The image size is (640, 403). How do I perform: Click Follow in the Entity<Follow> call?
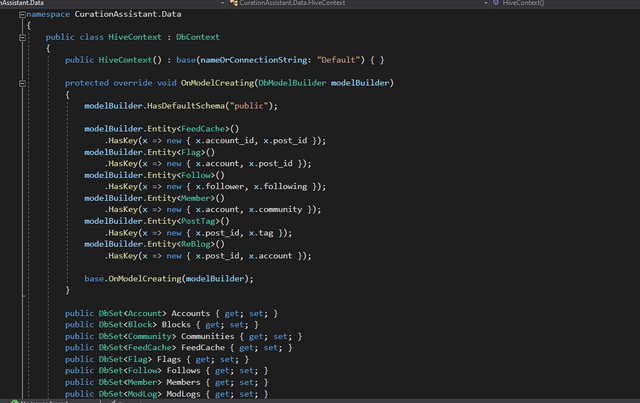[196, 175]
